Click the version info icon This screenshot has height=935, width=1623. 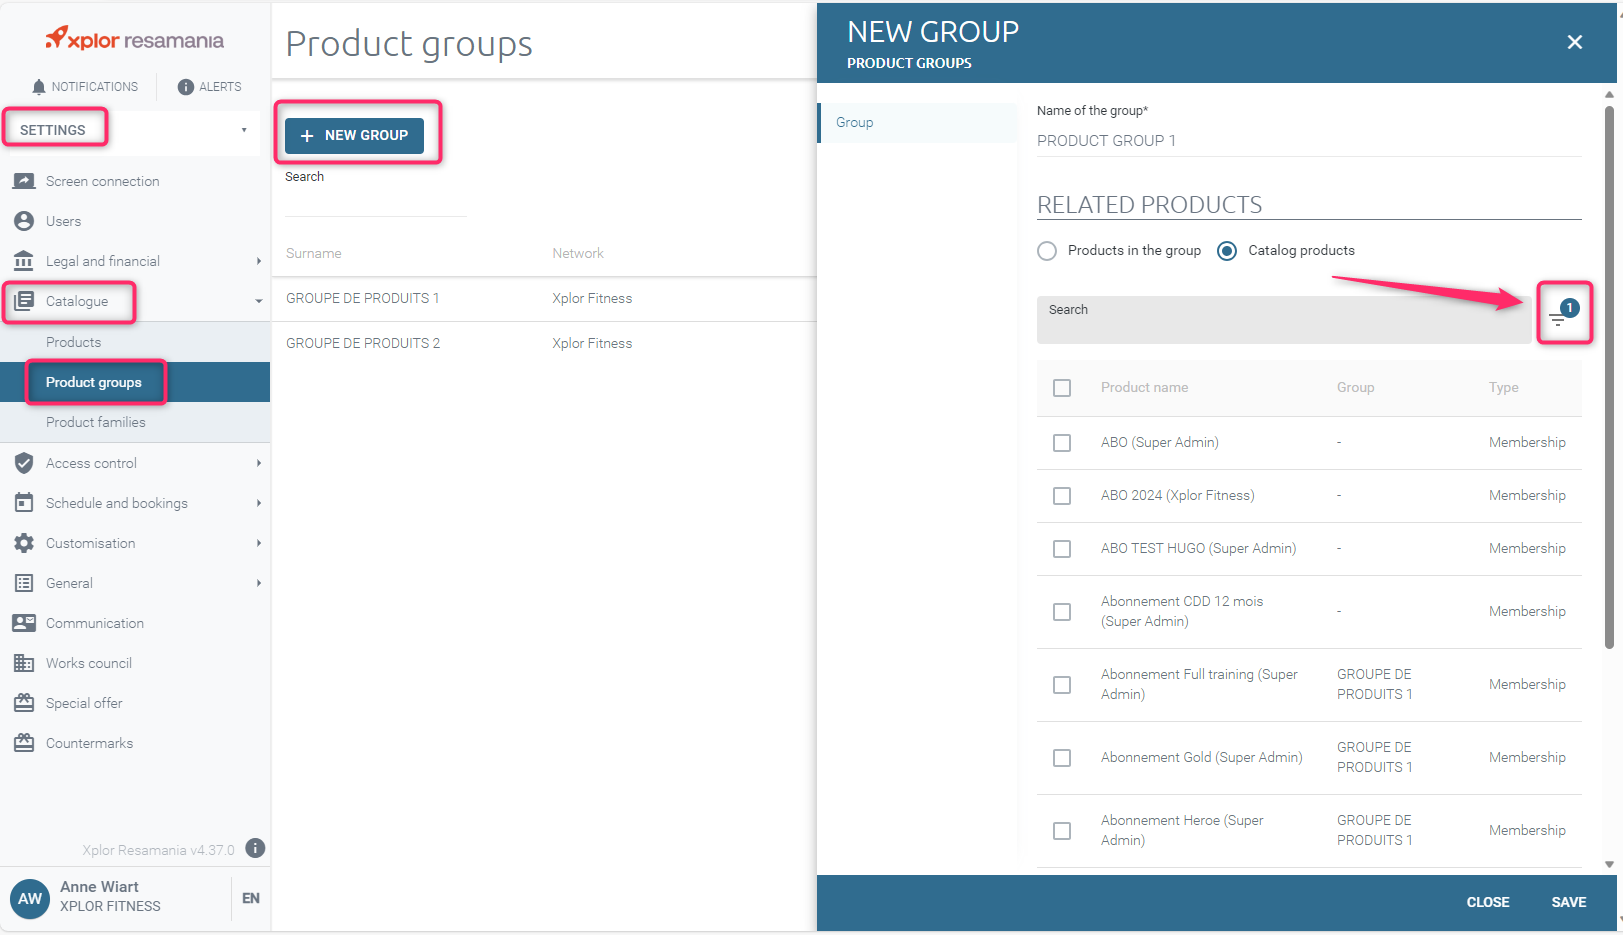point(256,848)
